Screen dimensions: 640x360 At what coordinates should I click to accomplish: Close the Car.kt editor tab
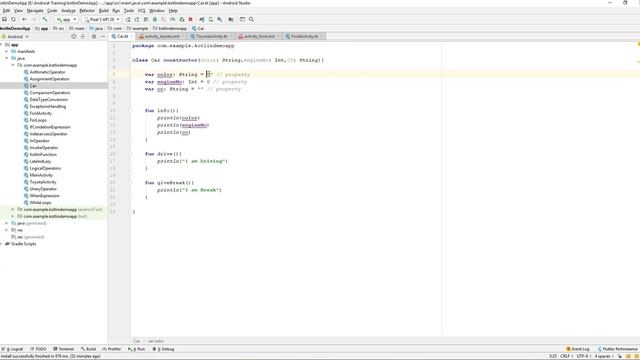click(133, 36)
